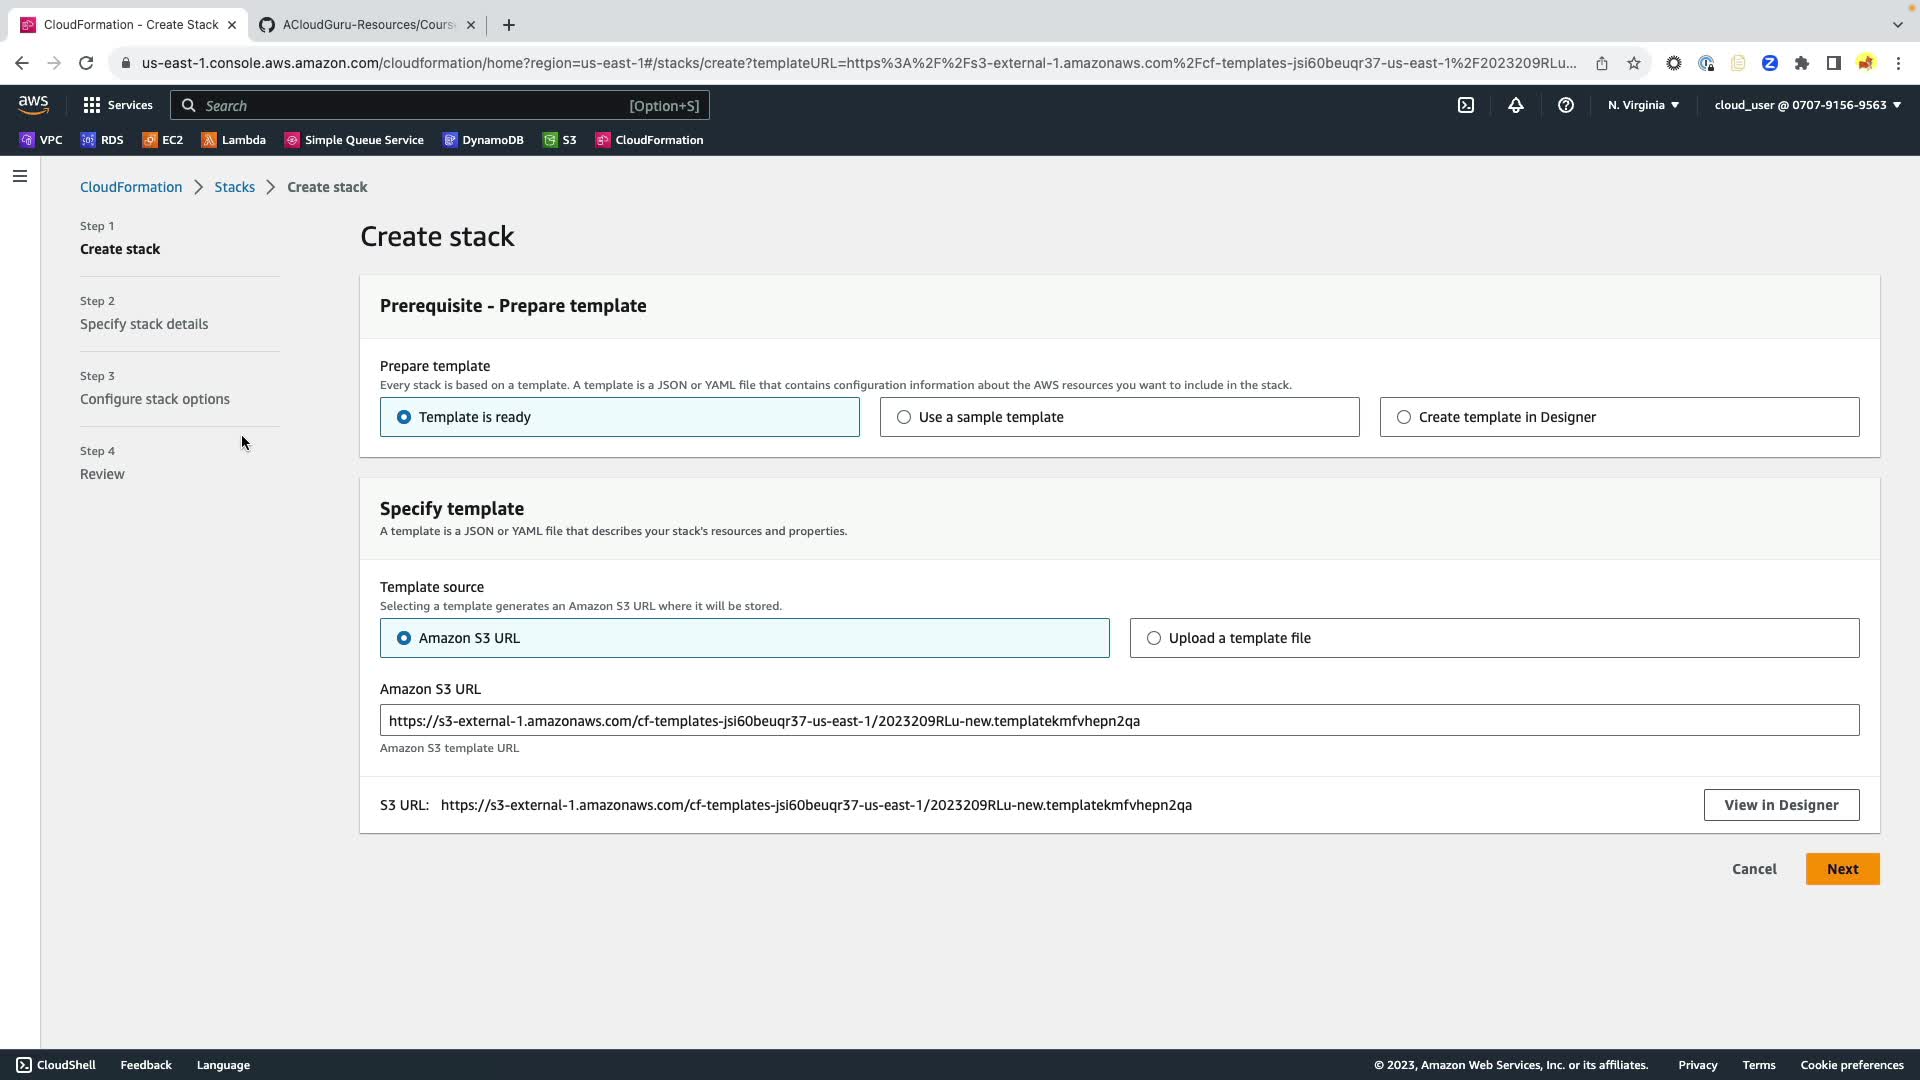Click View in Designer button

tap(1781, 805)
